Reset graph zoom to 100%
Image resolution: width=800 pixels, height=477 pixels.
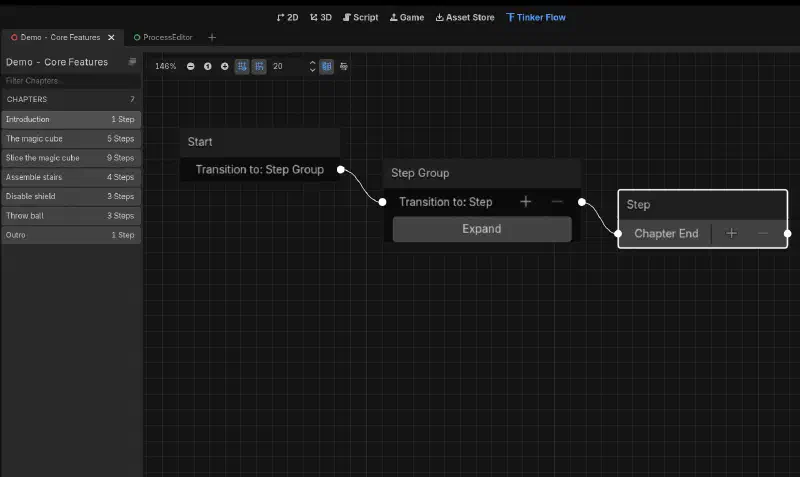click(208, 66)
